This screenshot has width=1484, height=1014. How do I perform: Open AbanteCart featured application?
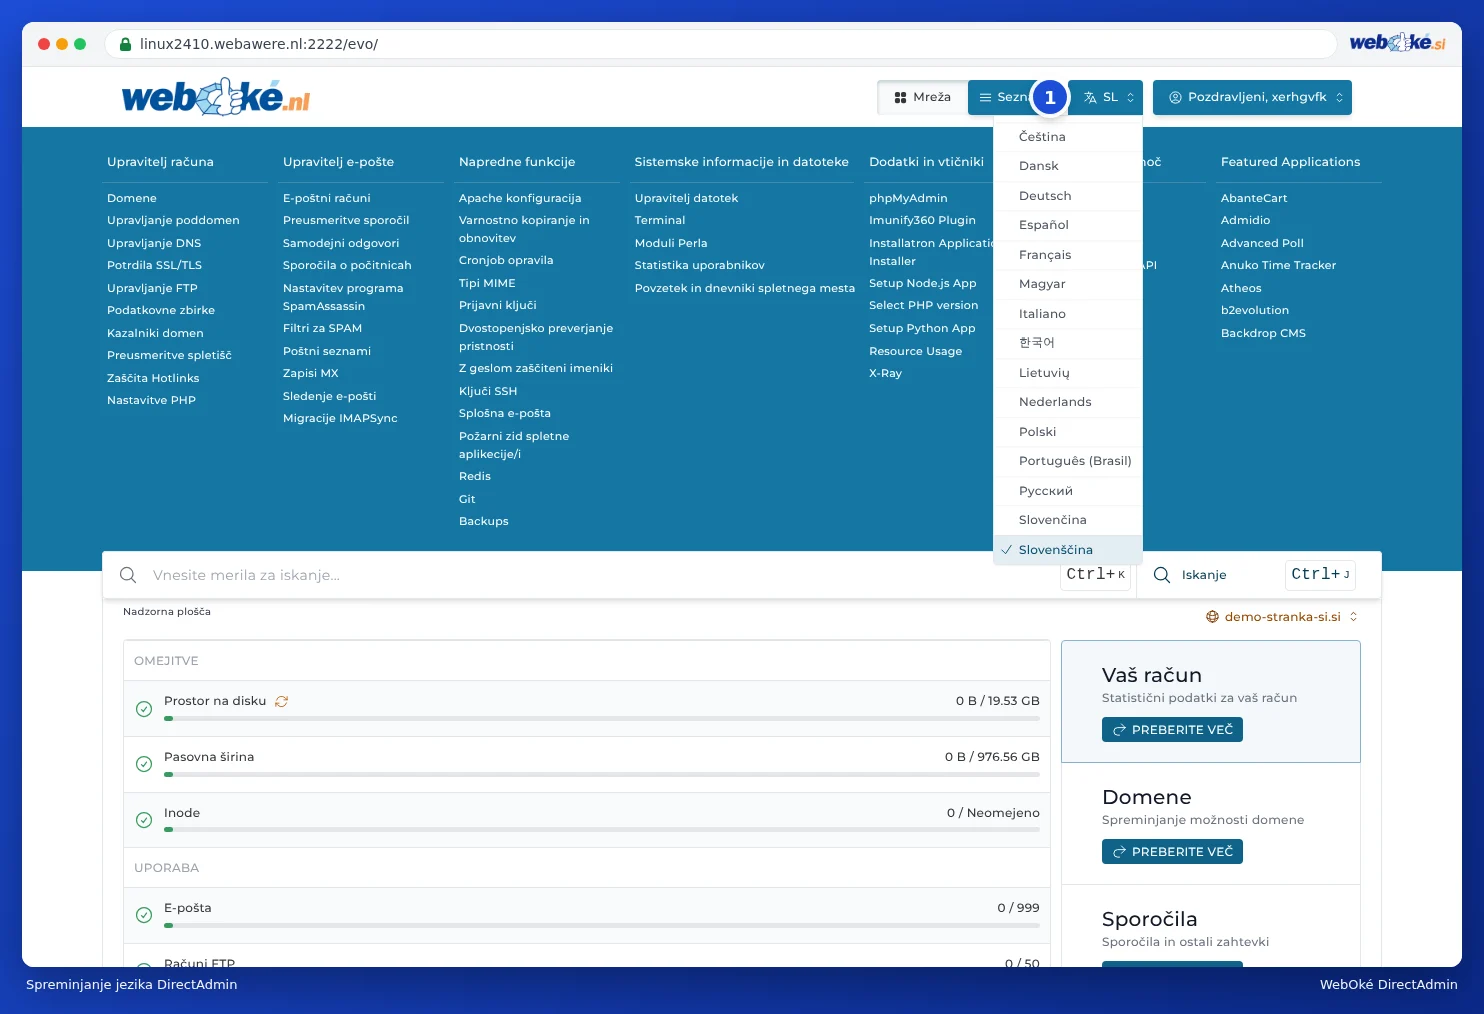[1254, 198]
